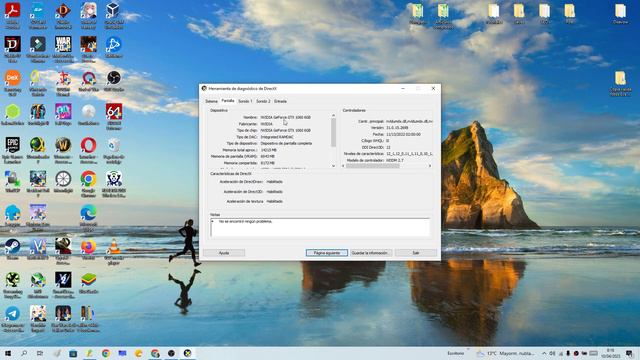The width and height of the screenshot is (640, 360).
Task: Select the Pantalla tab
Action: (228, 101)
